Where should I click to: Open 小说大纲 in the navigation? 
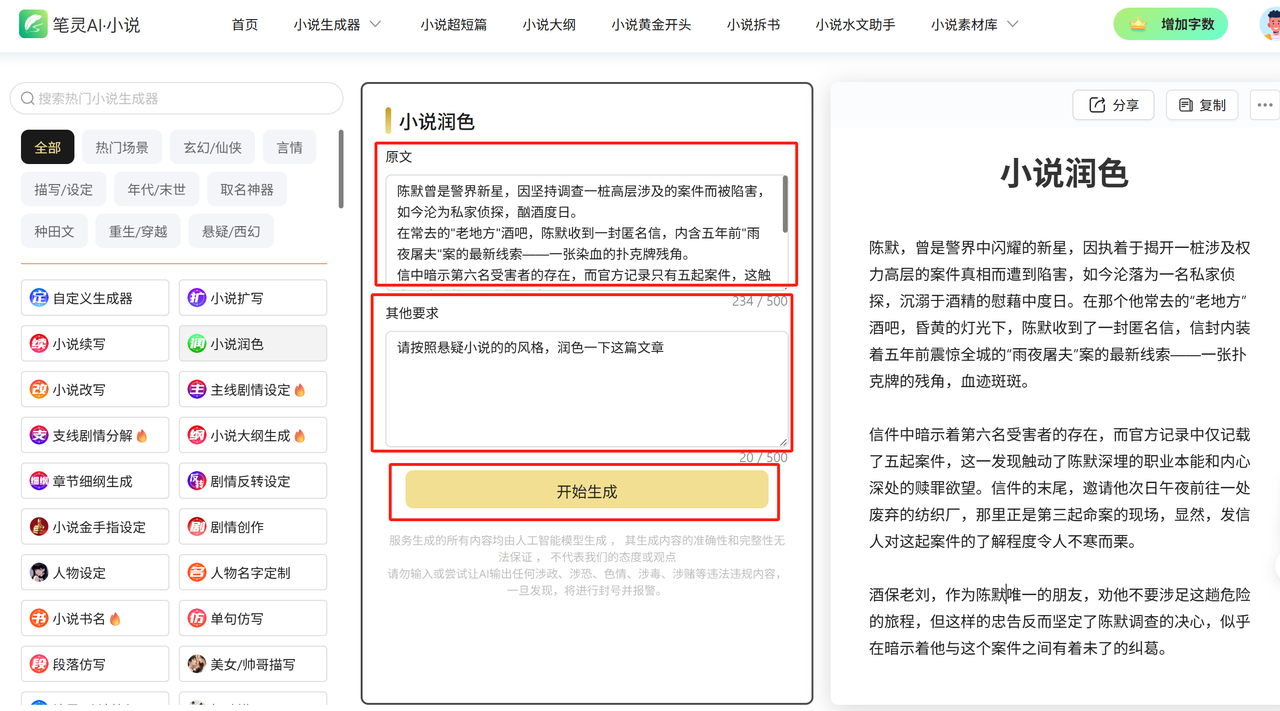pos(549,25)
